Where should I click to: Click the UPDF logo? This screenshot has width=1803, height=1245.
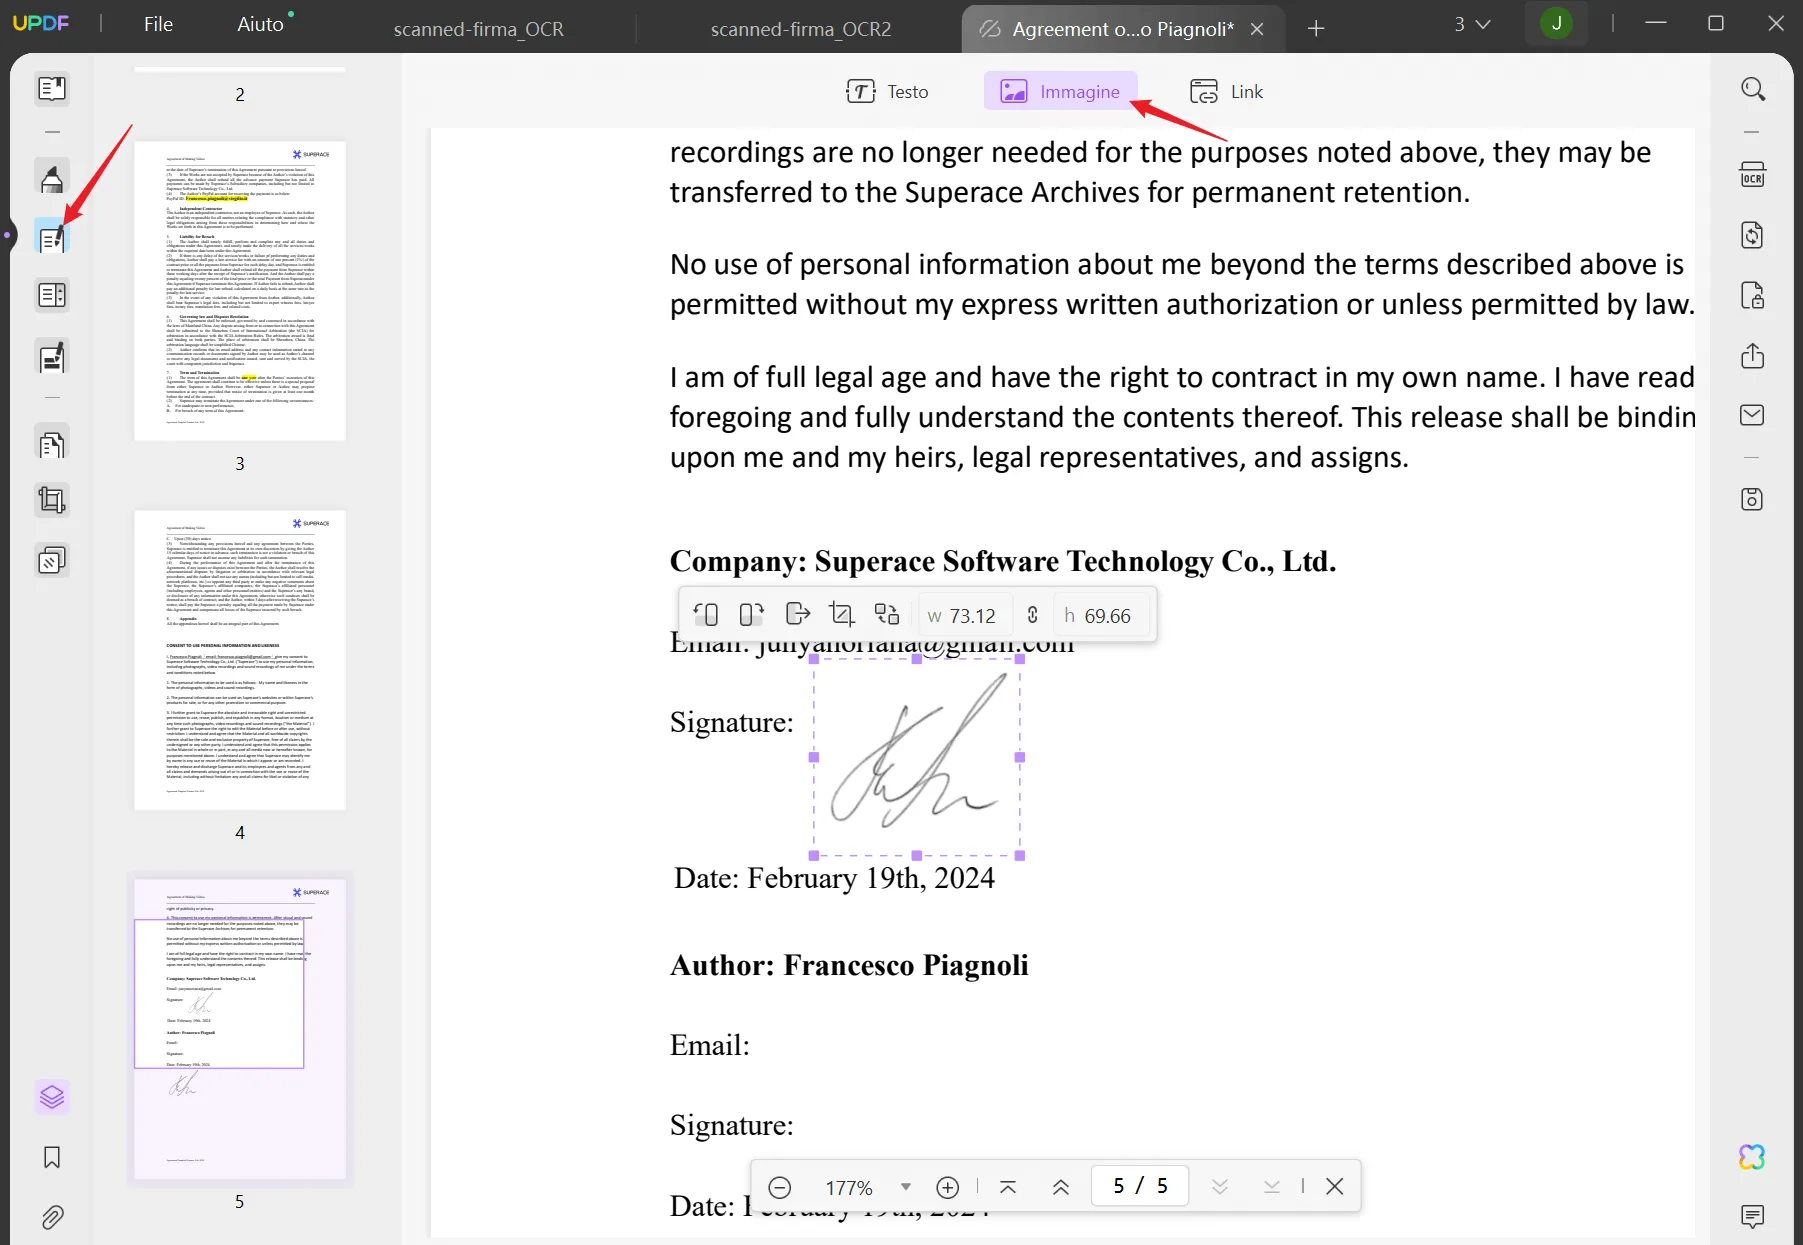tap(41, 23)
